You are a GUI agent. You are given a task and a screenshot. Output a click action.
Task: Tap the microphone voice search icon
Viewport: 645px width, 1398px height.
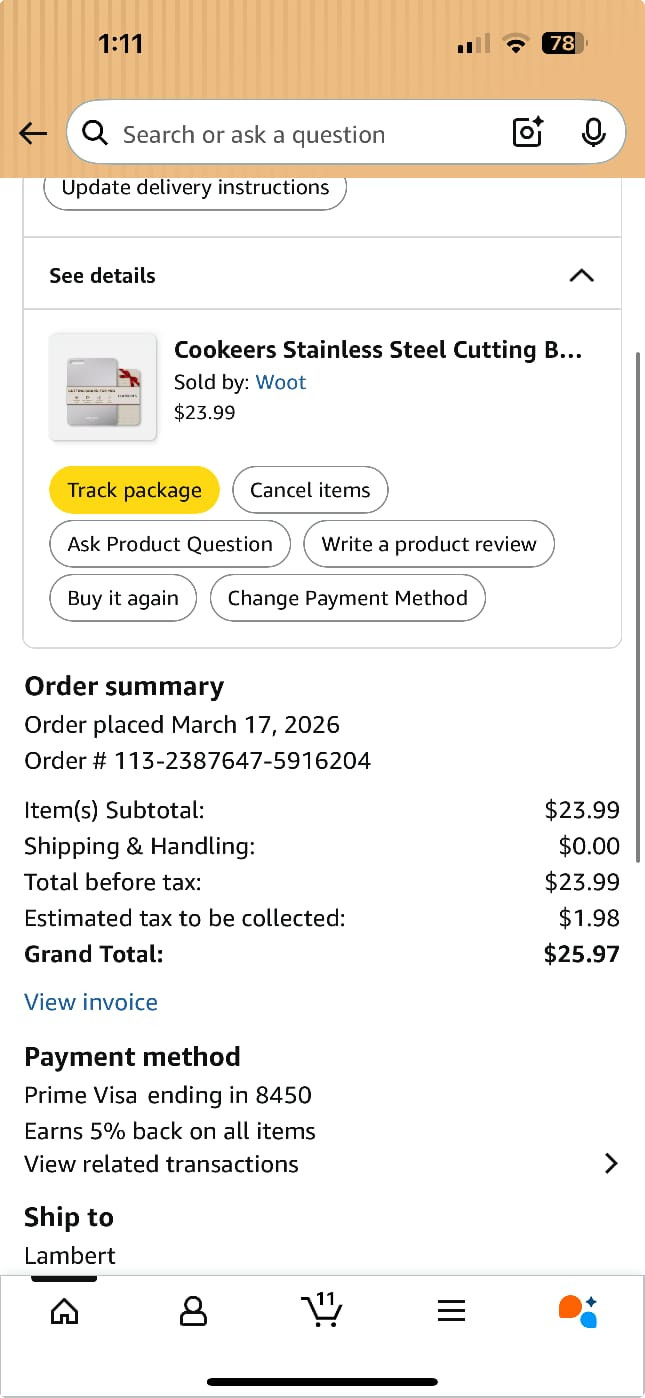593,133
